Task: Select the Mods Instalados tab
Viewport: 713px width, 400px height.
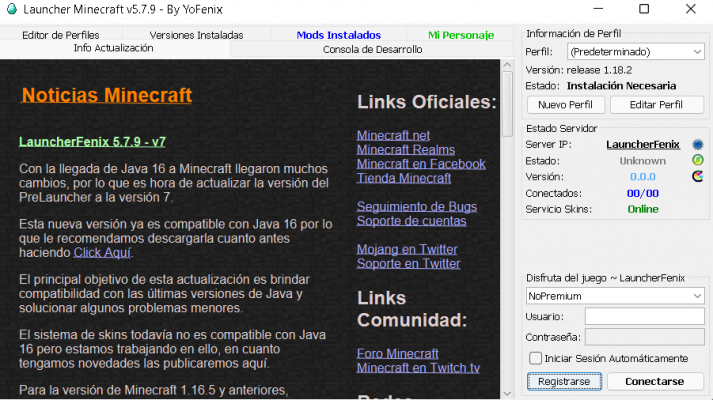Action: [337, 35]
